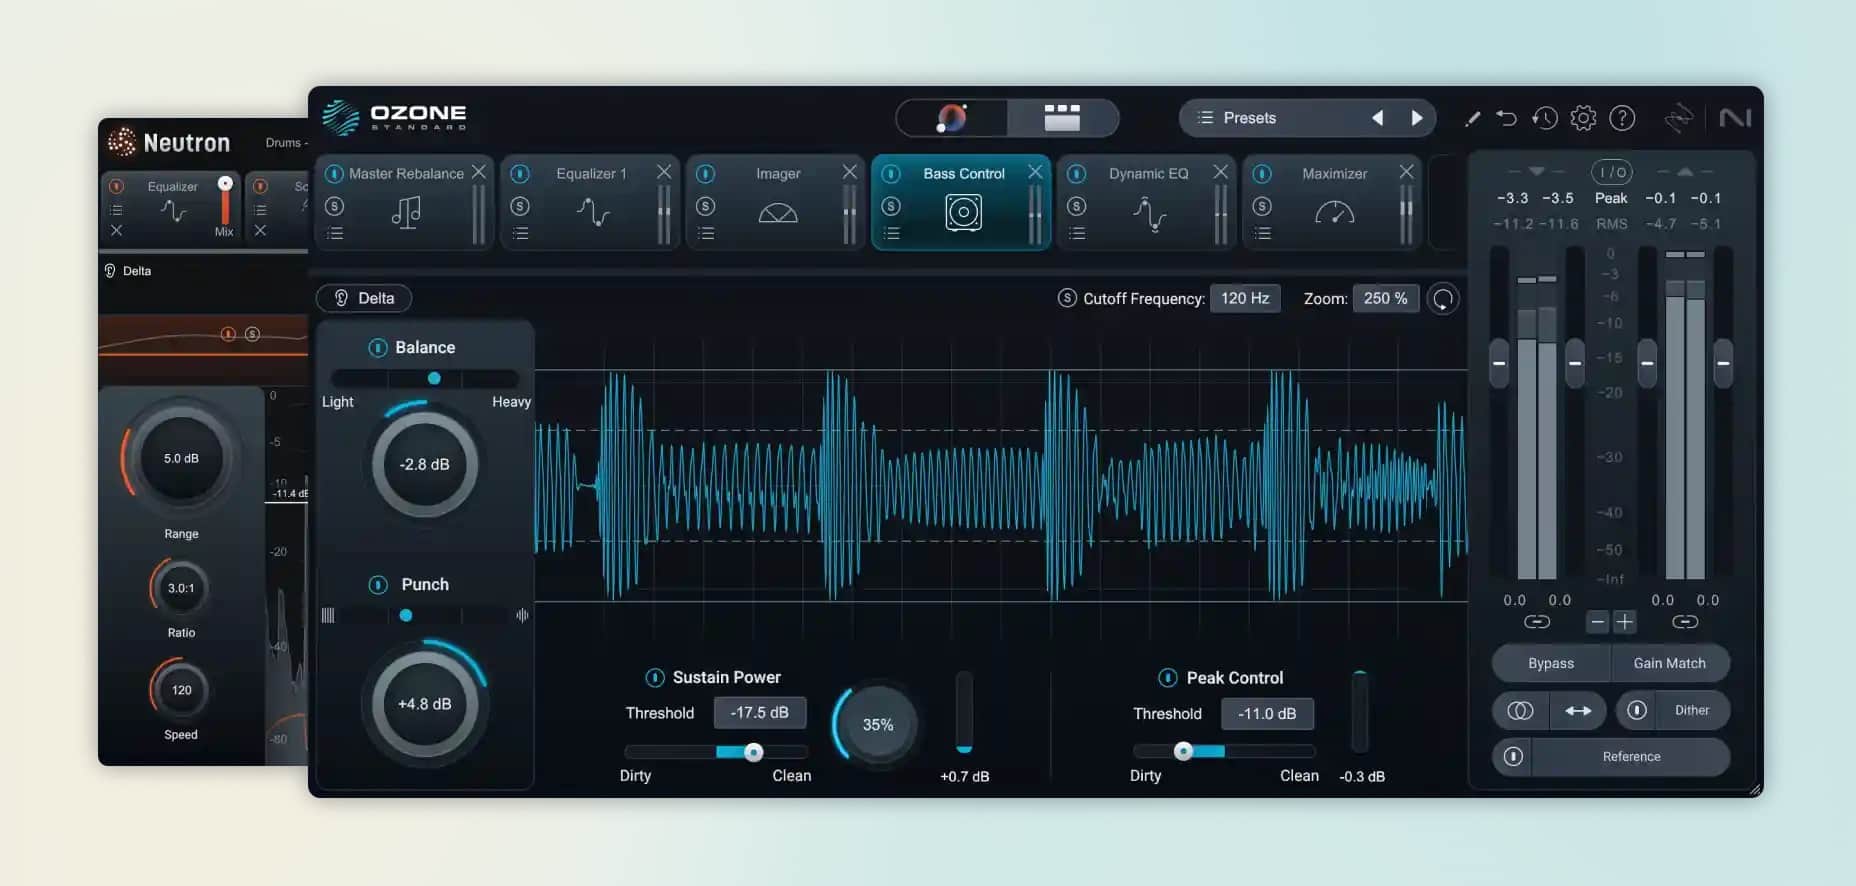Image resolution: width=1856 pixels, height=886 pixels.
Task: Open Dynamic EQ preset list
Action: coord(1077,234)
